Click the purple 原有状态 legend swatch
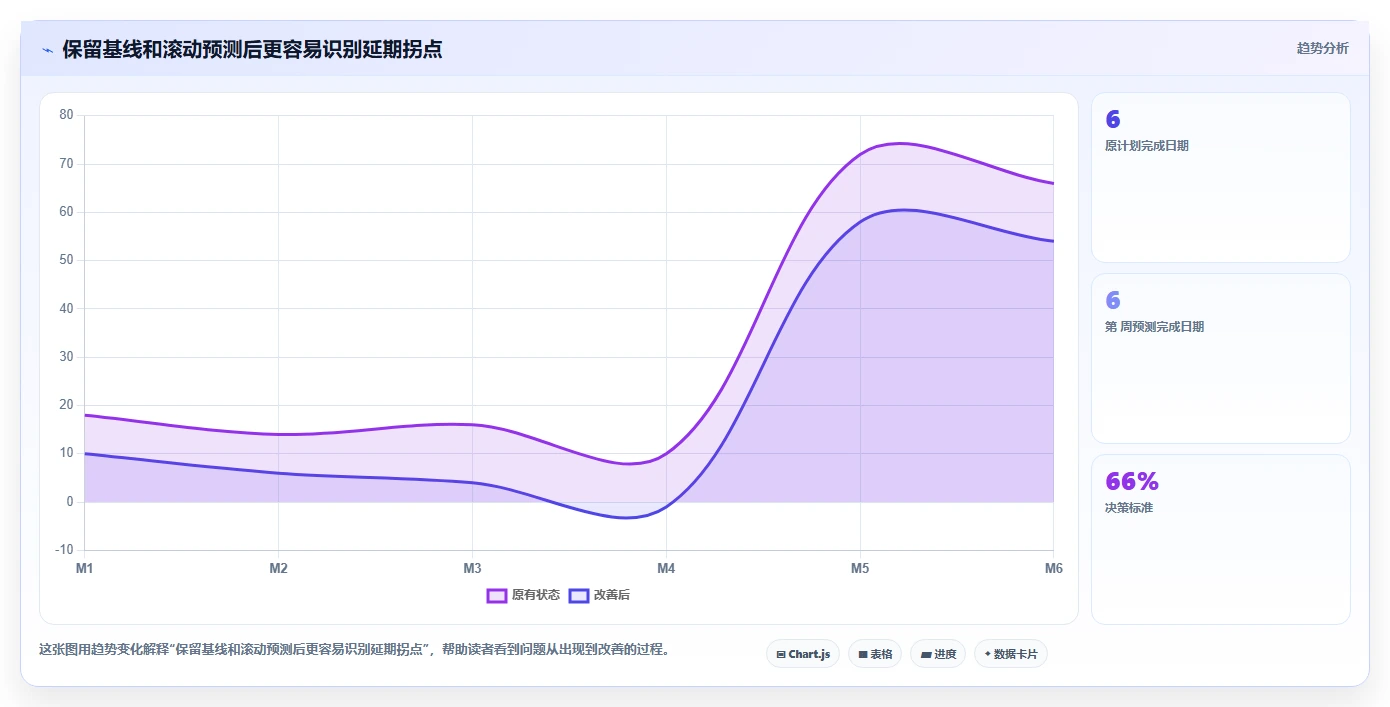Viewport: 1390px width, 707px height. click(497, 595)
